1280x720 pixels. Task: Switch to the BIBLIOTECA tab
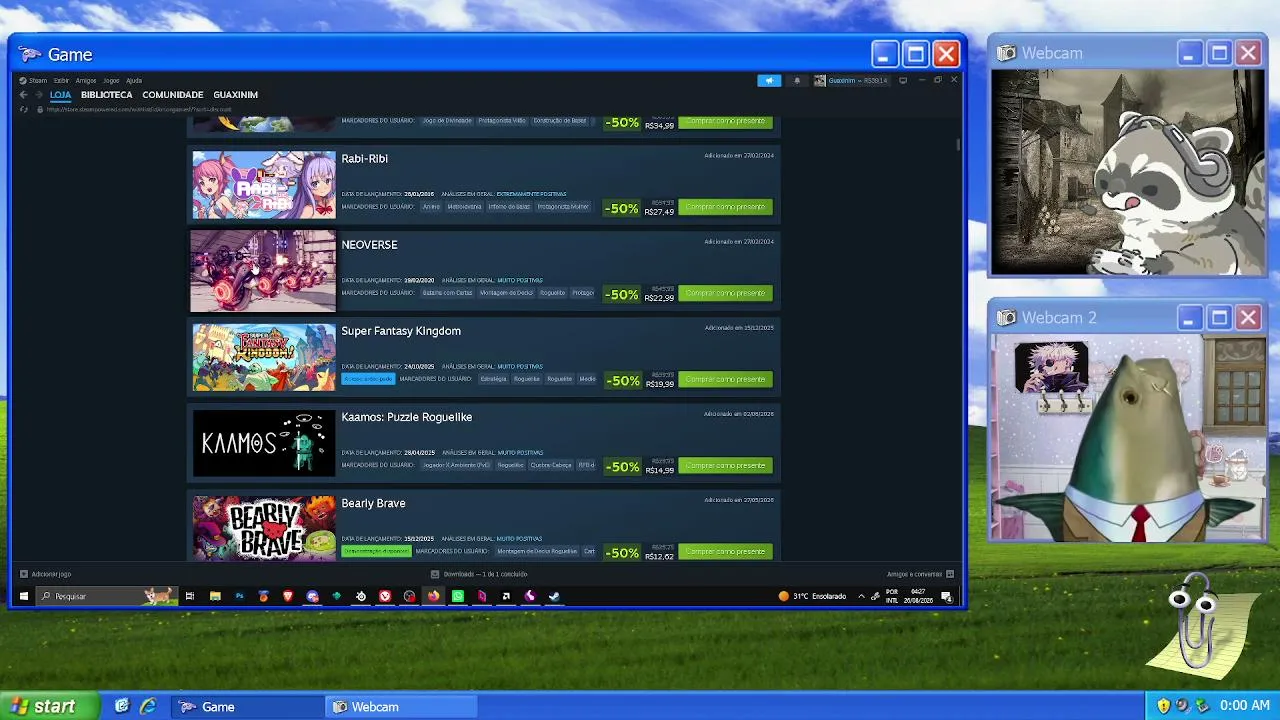107,95
